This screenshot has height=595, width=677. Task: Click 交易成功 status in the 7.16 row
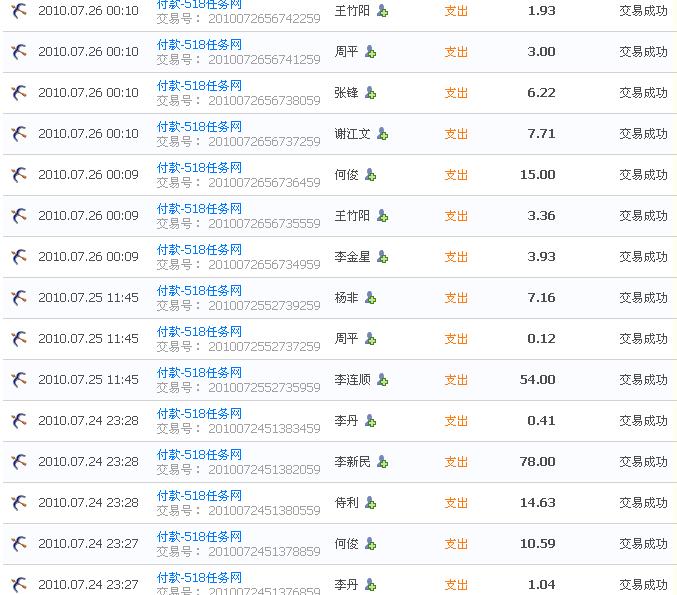click(643, 298)
